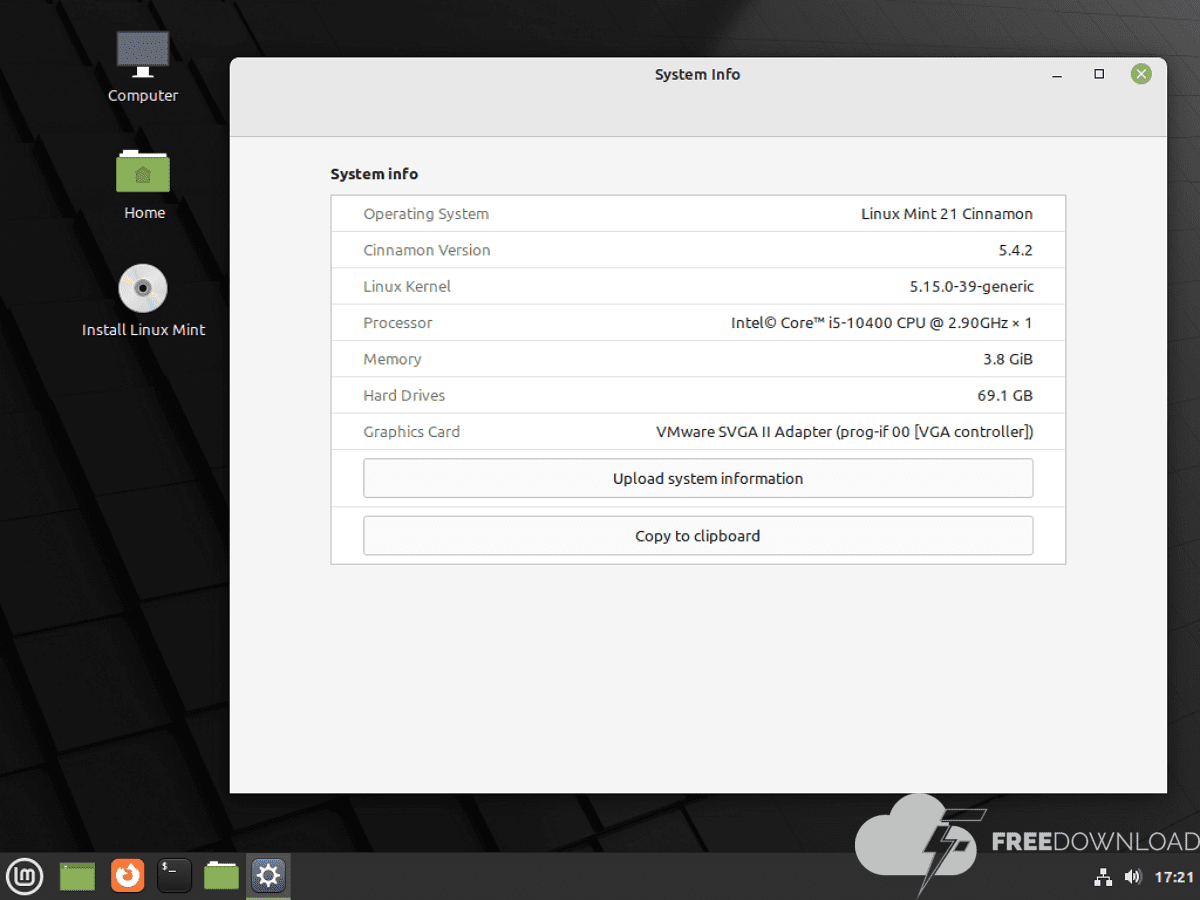Click the Copy to clipboard button

pyautogui.click(x=697, y=536)
